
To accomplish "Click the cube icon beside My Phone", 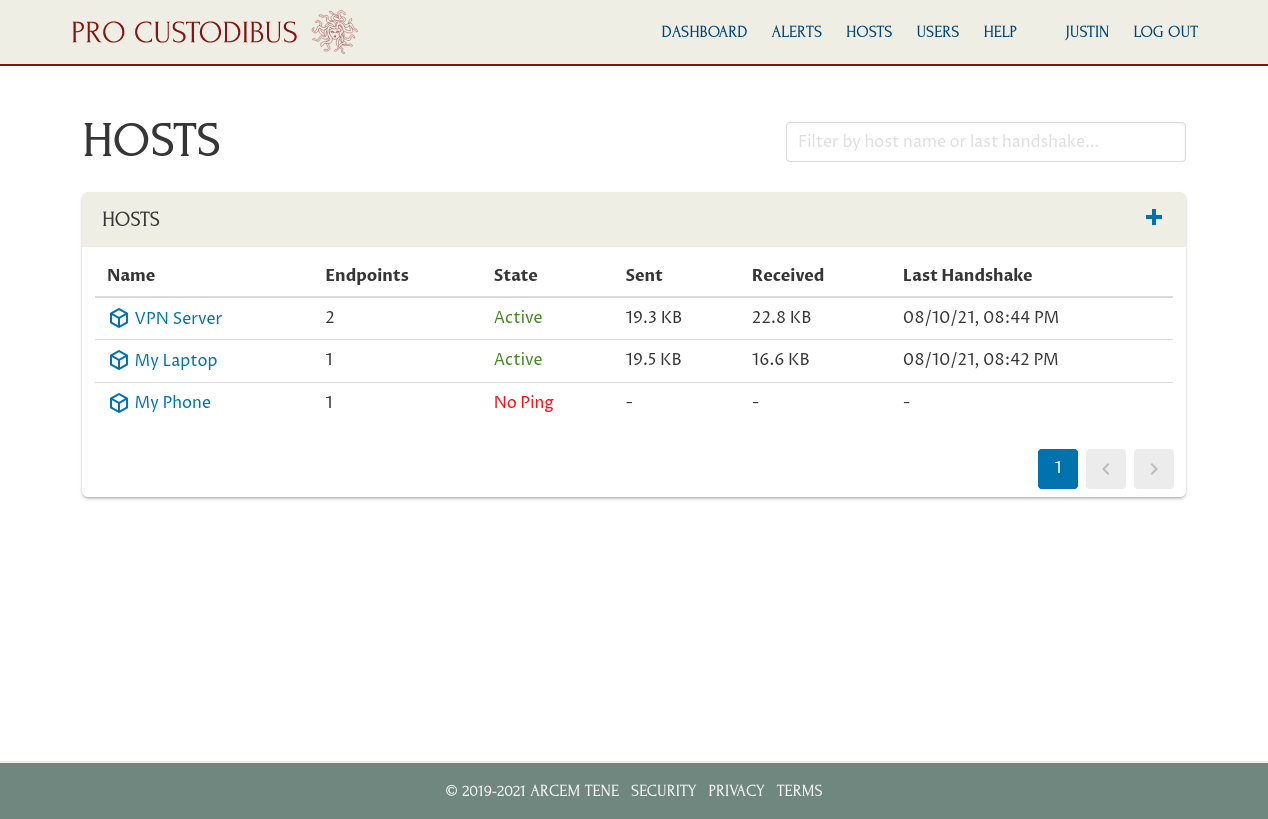I will 119,403.
